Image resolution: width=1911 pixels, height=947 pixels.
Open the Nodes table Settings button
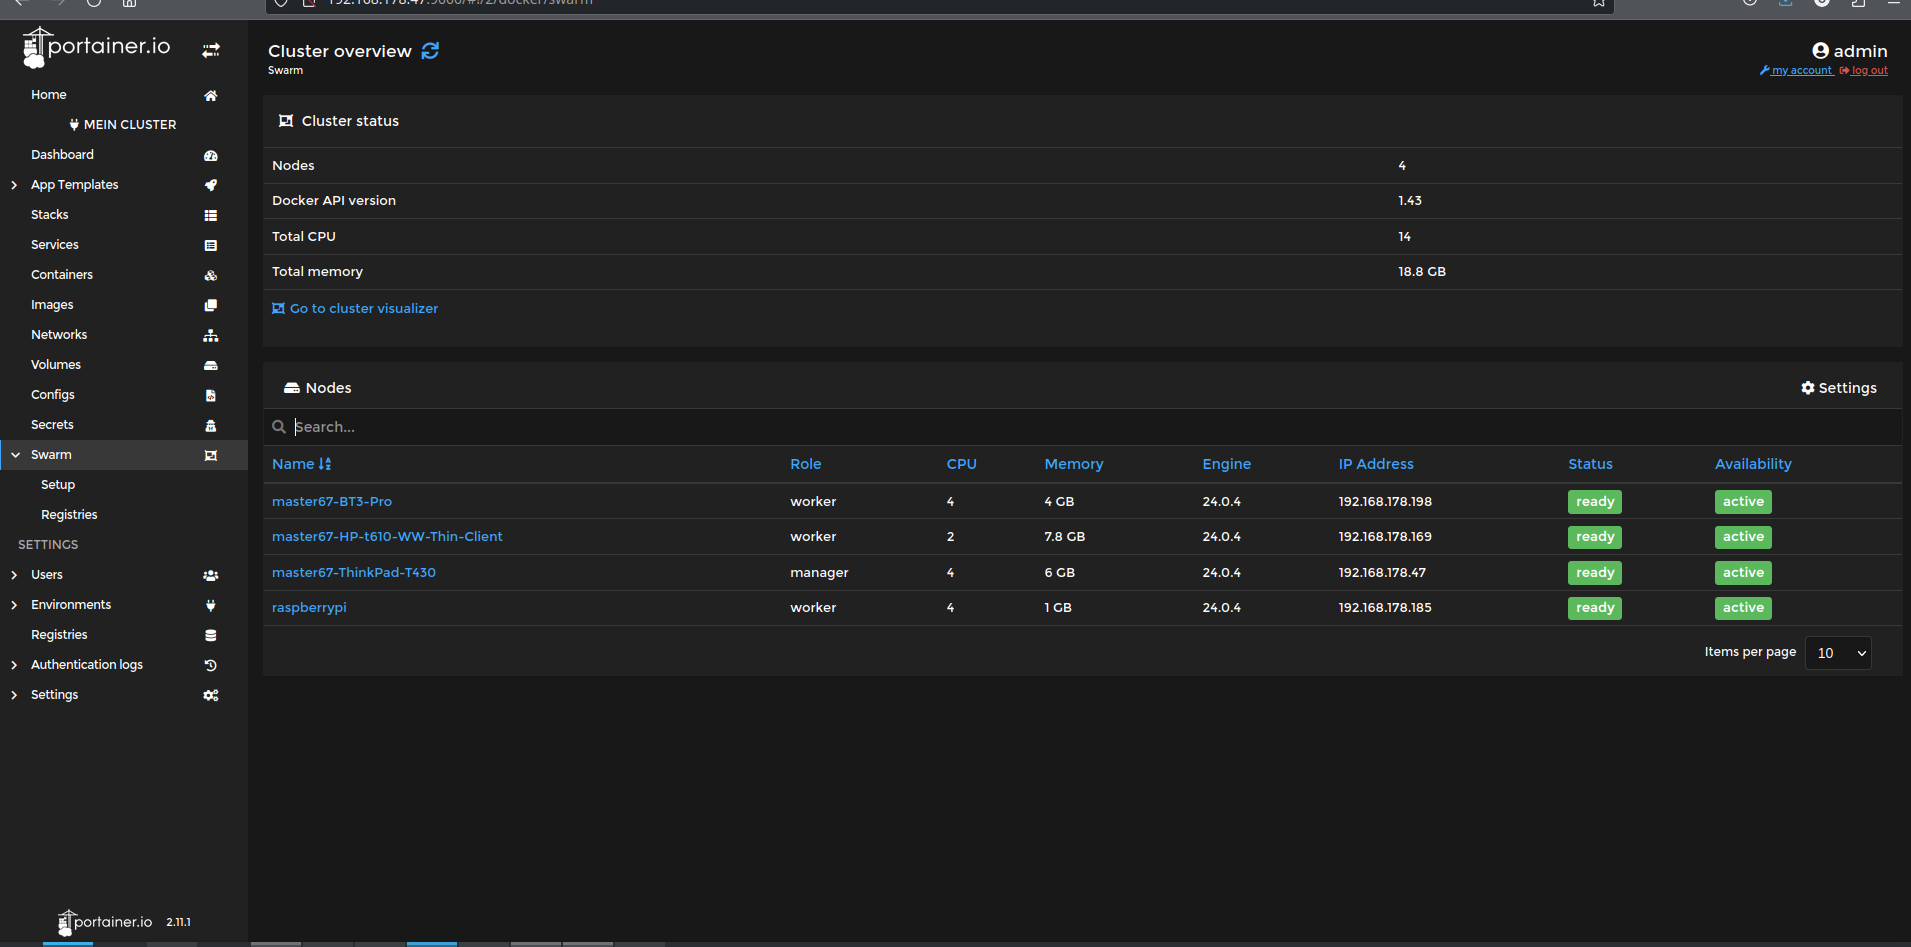[1839, 388]
